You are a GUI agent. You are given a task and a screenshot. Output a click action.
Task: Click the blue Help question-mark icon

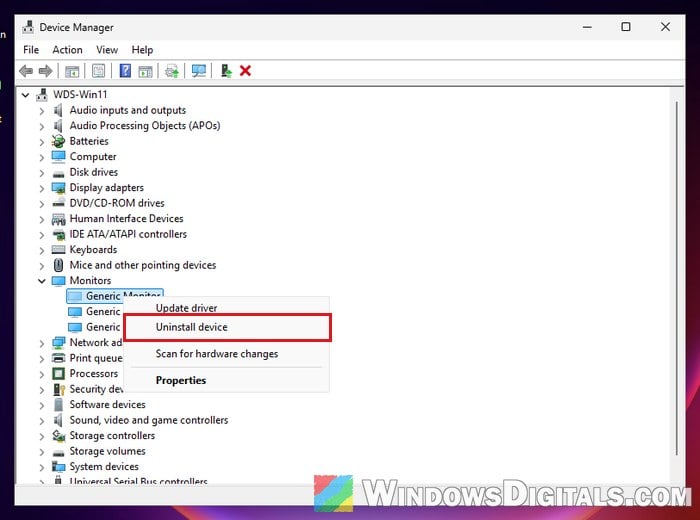125,71
